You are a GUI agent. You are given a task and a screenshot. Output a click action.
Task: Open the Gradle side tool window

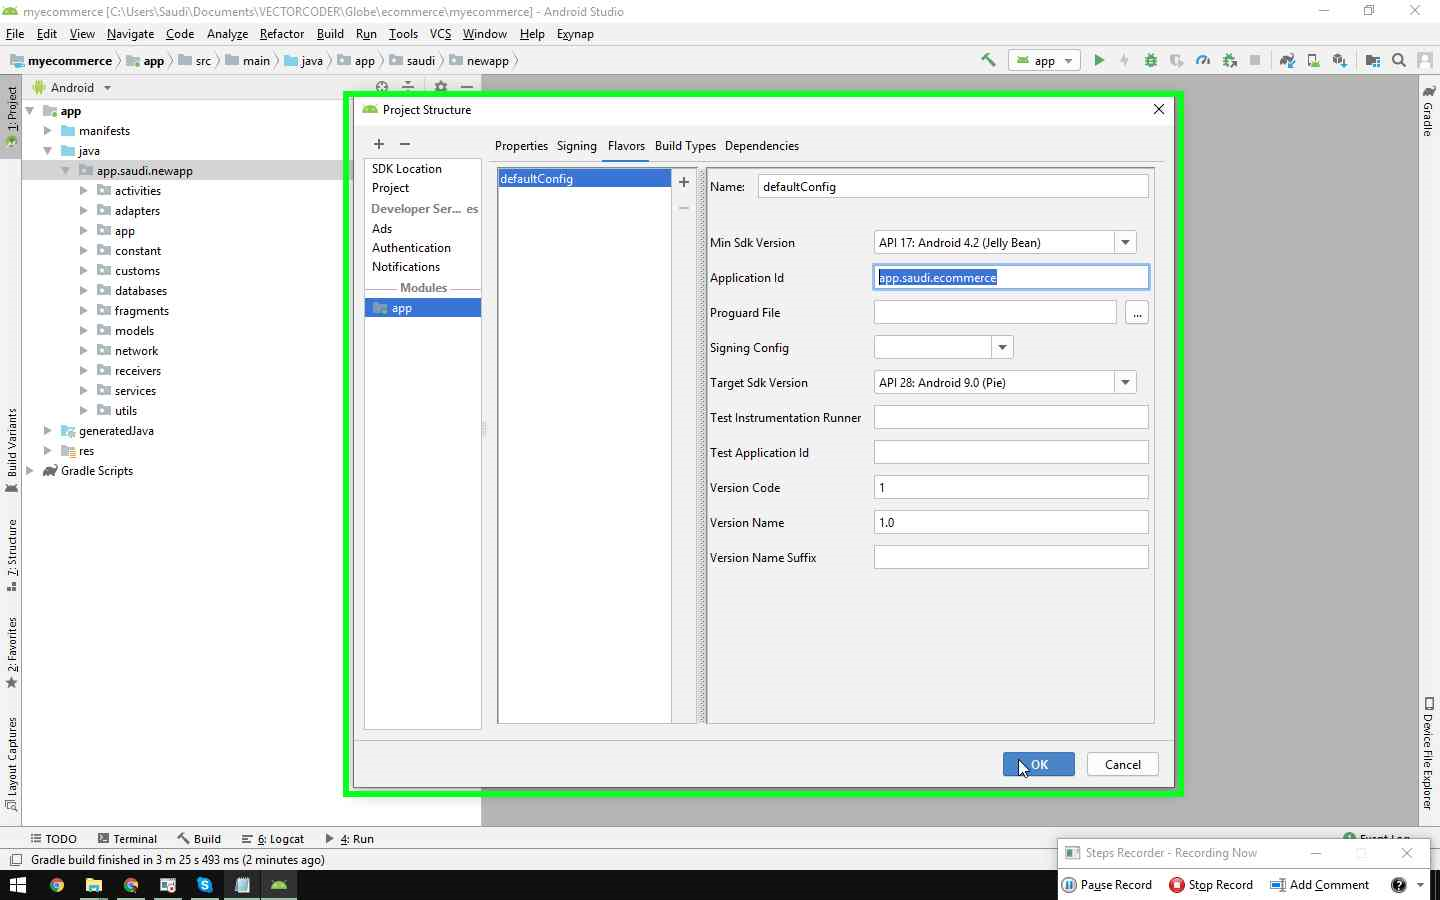tap(1428, 111)
